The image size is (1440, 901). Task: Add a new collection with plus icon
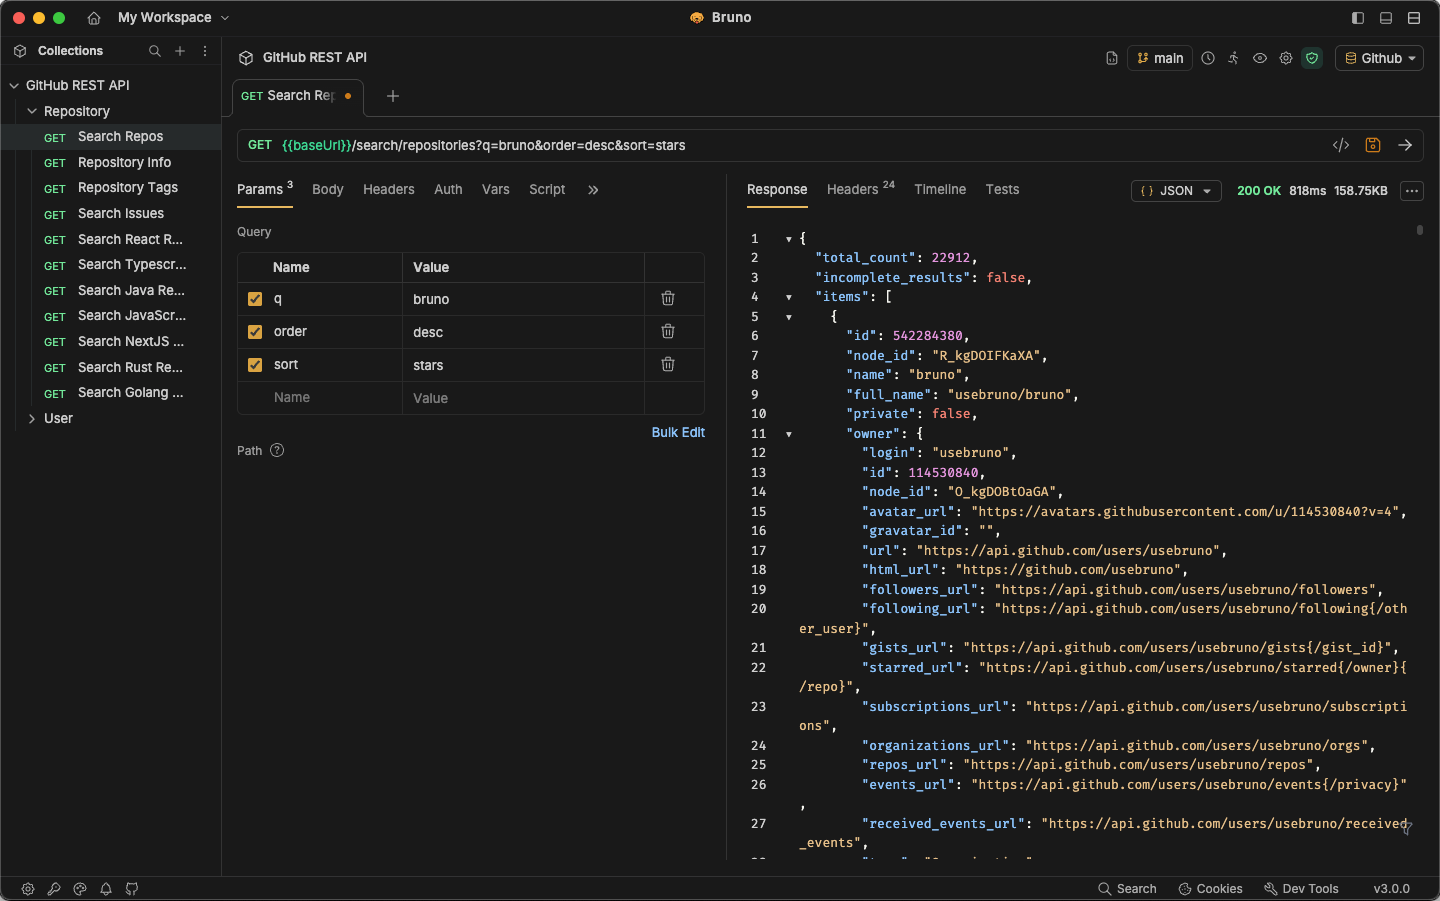(x=180, y=51)
